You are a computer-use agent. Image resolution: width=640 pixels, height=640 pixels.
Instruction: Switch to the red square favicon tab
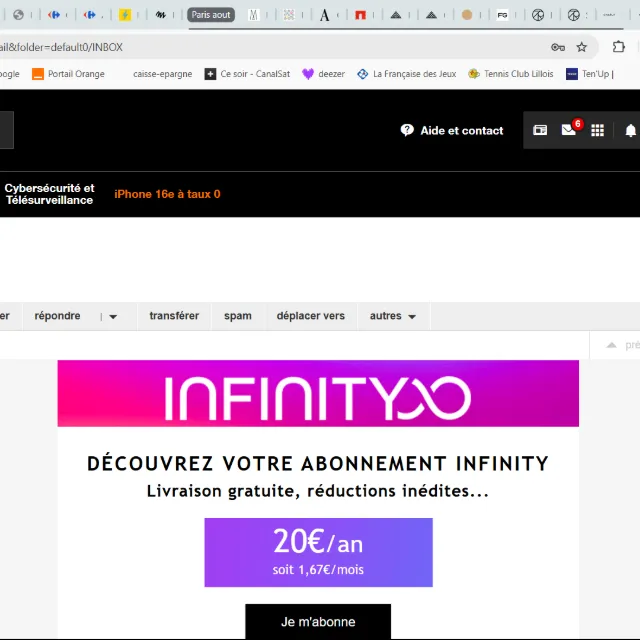(x=360, y=15)
